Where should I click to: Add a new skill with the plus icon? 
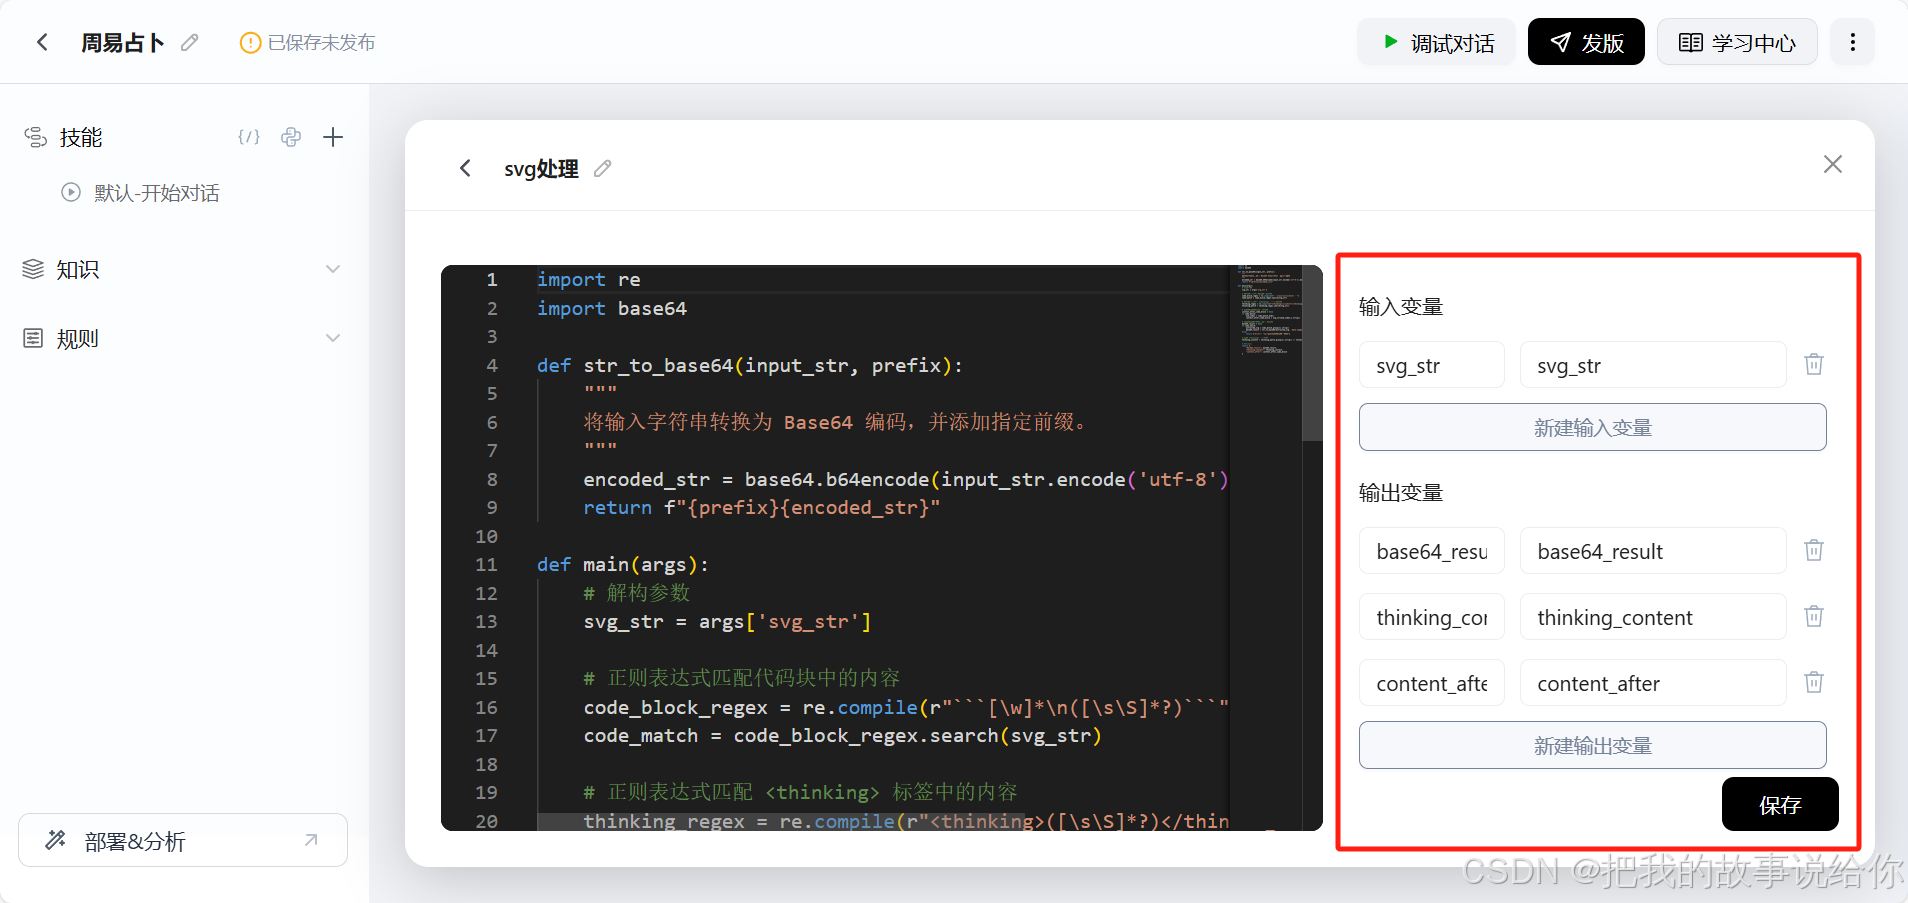pyautogui.click(x=333, y=137)
